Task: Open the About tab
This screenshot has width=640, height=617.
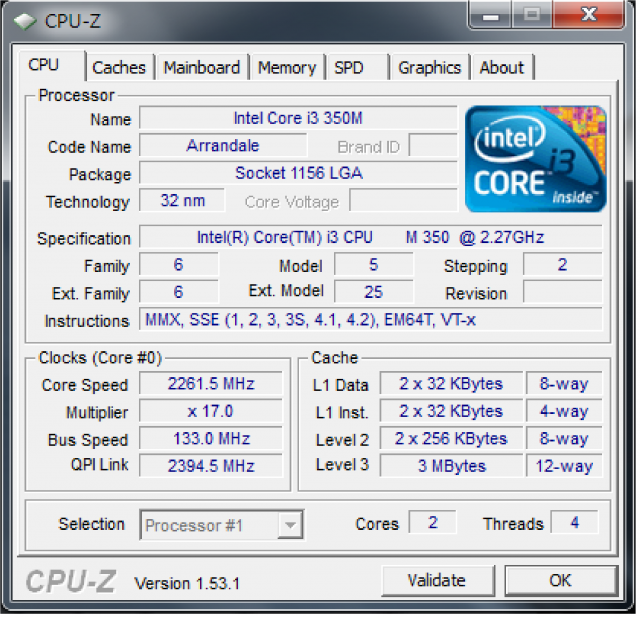Action: click(504, 68)
